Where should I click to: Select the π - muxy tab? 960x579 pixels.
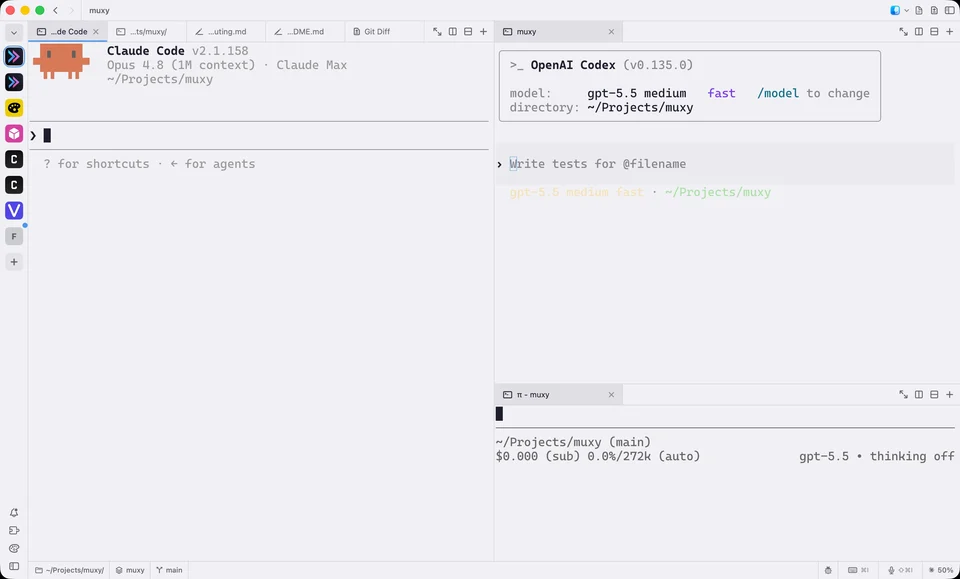(558, 395)
